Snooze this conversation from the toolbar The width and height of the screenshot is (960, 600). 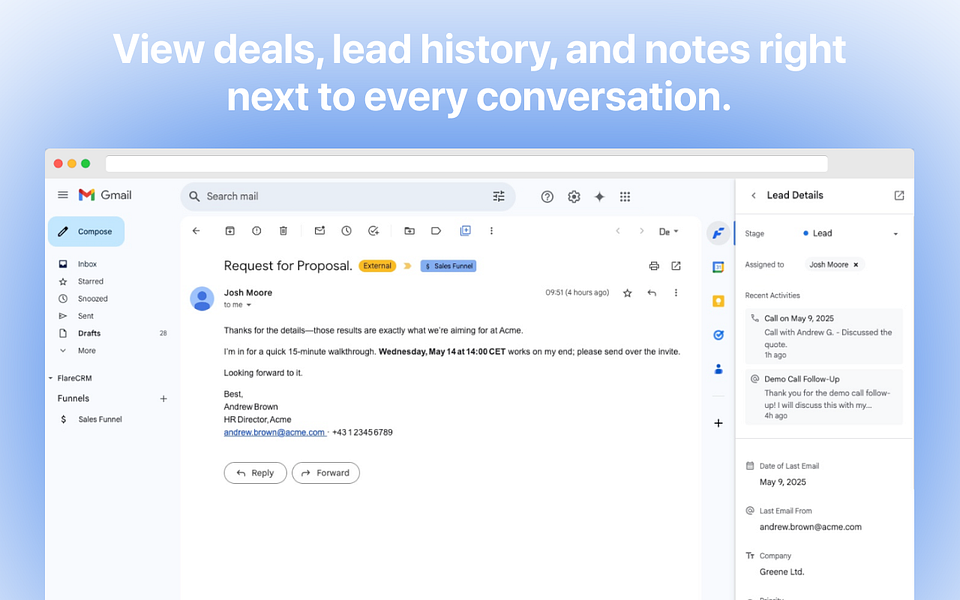[x=347, y=231]
